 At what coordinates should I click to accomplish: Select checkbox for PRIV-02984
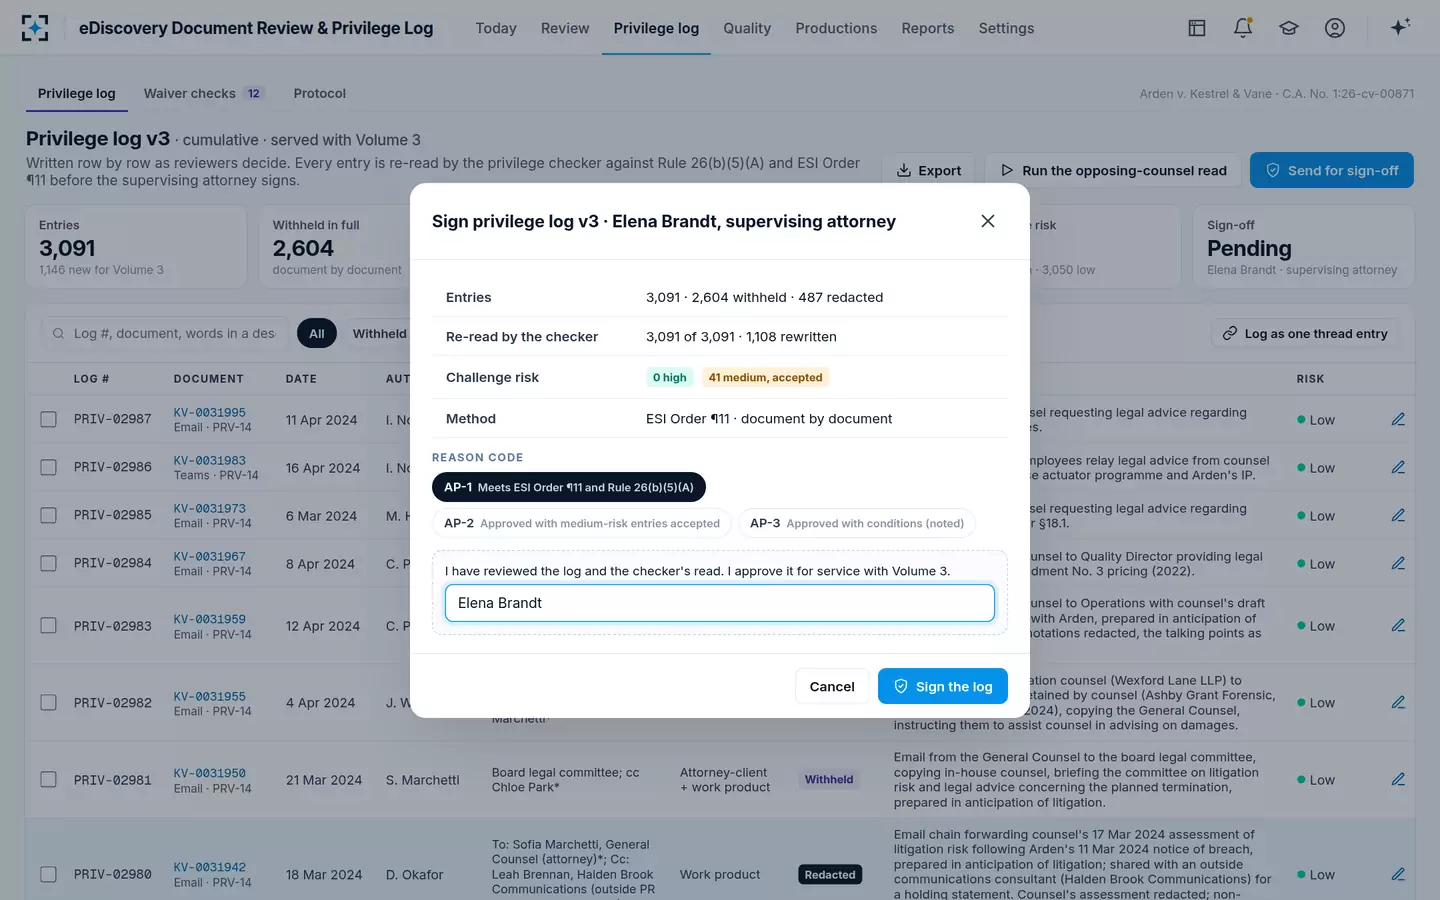pos(48,563)
